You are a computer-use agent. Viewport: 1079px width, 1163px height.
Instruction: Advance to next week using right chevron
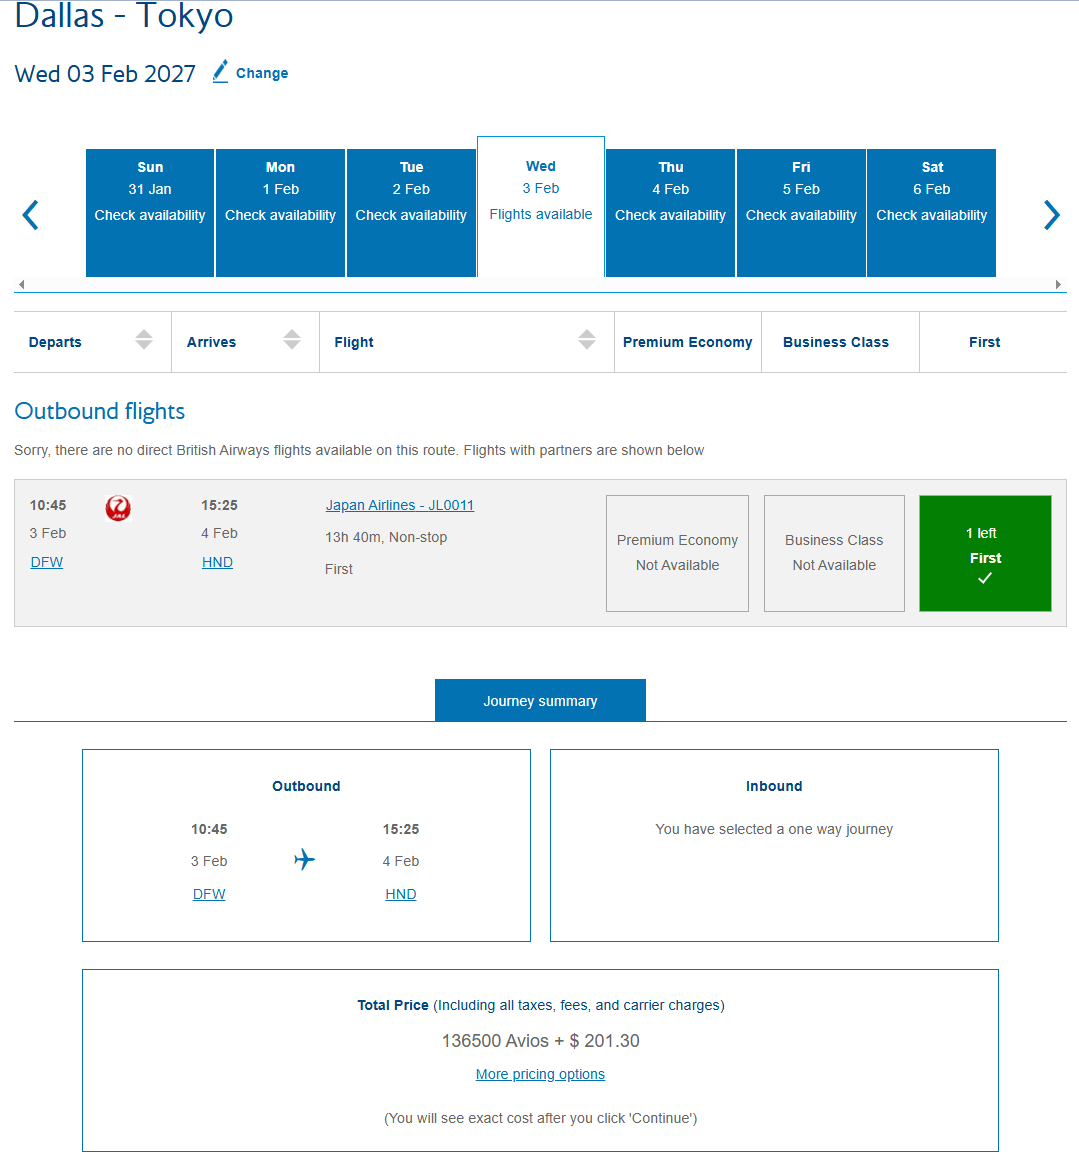(x=1051, y=215)
